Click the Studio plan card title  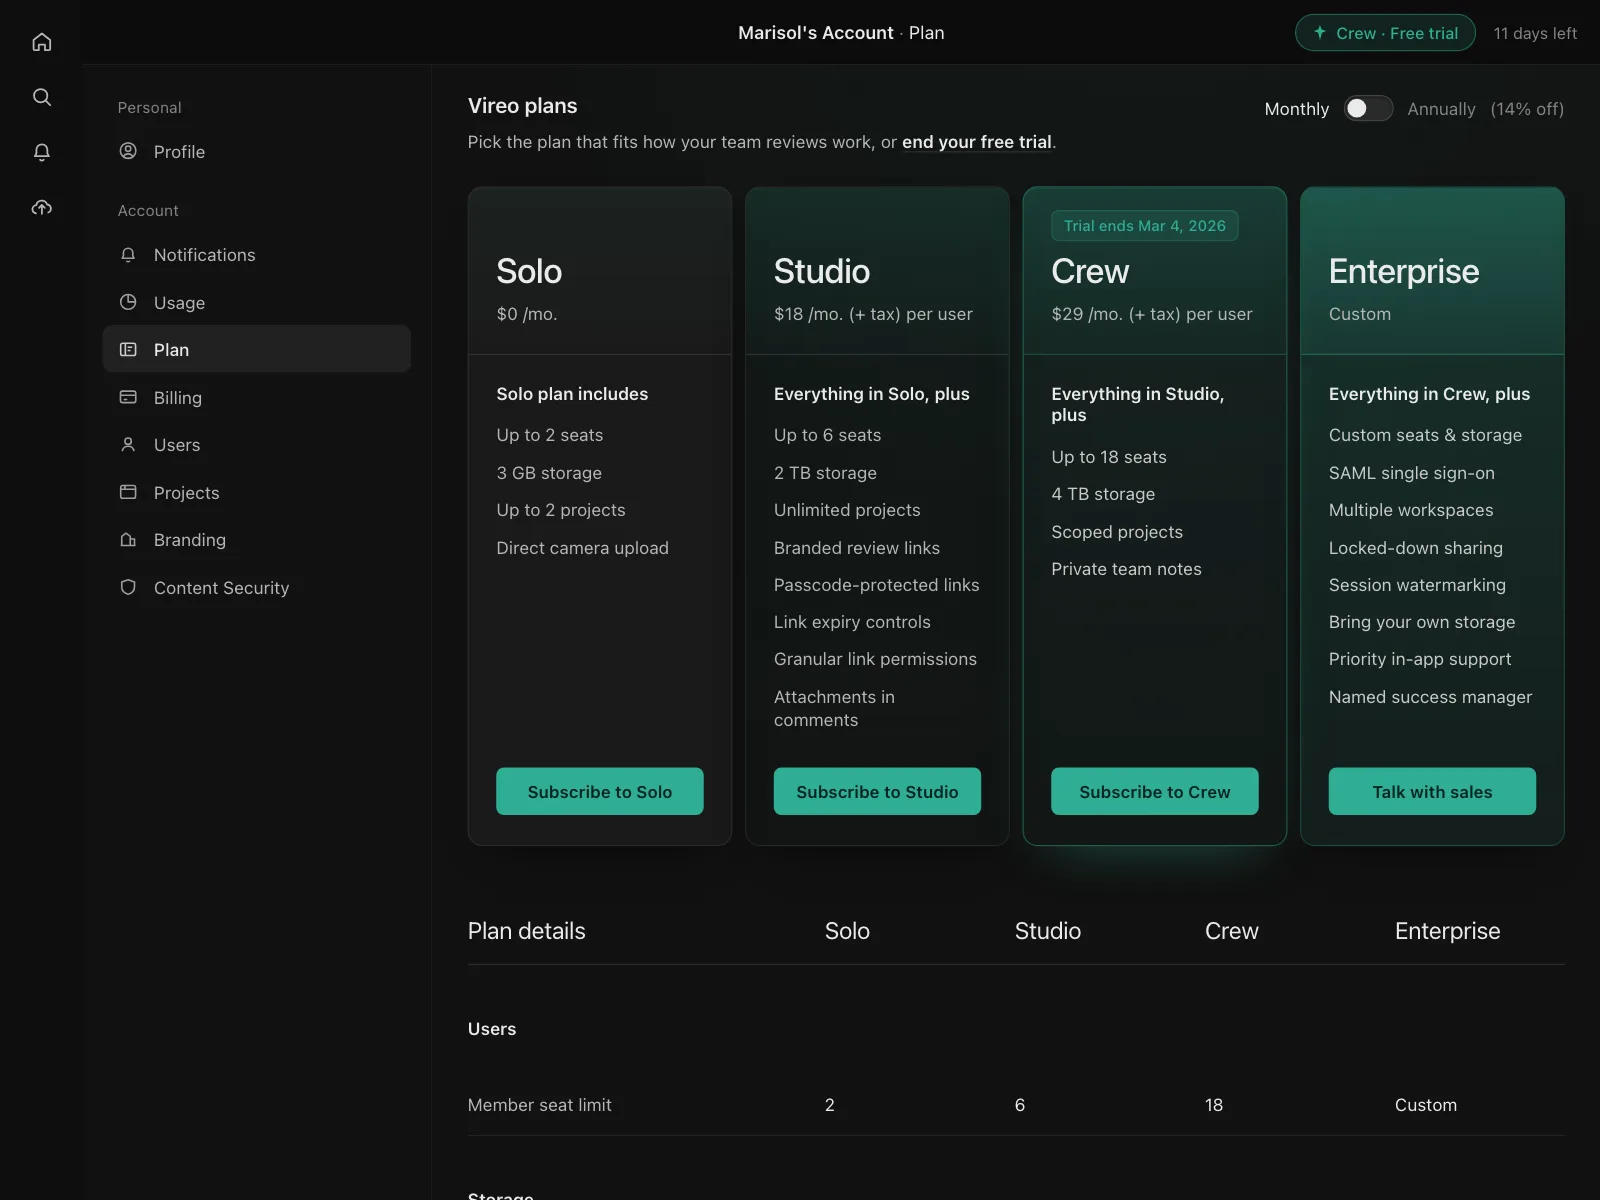pyautogui.click(x=822, y=271)
